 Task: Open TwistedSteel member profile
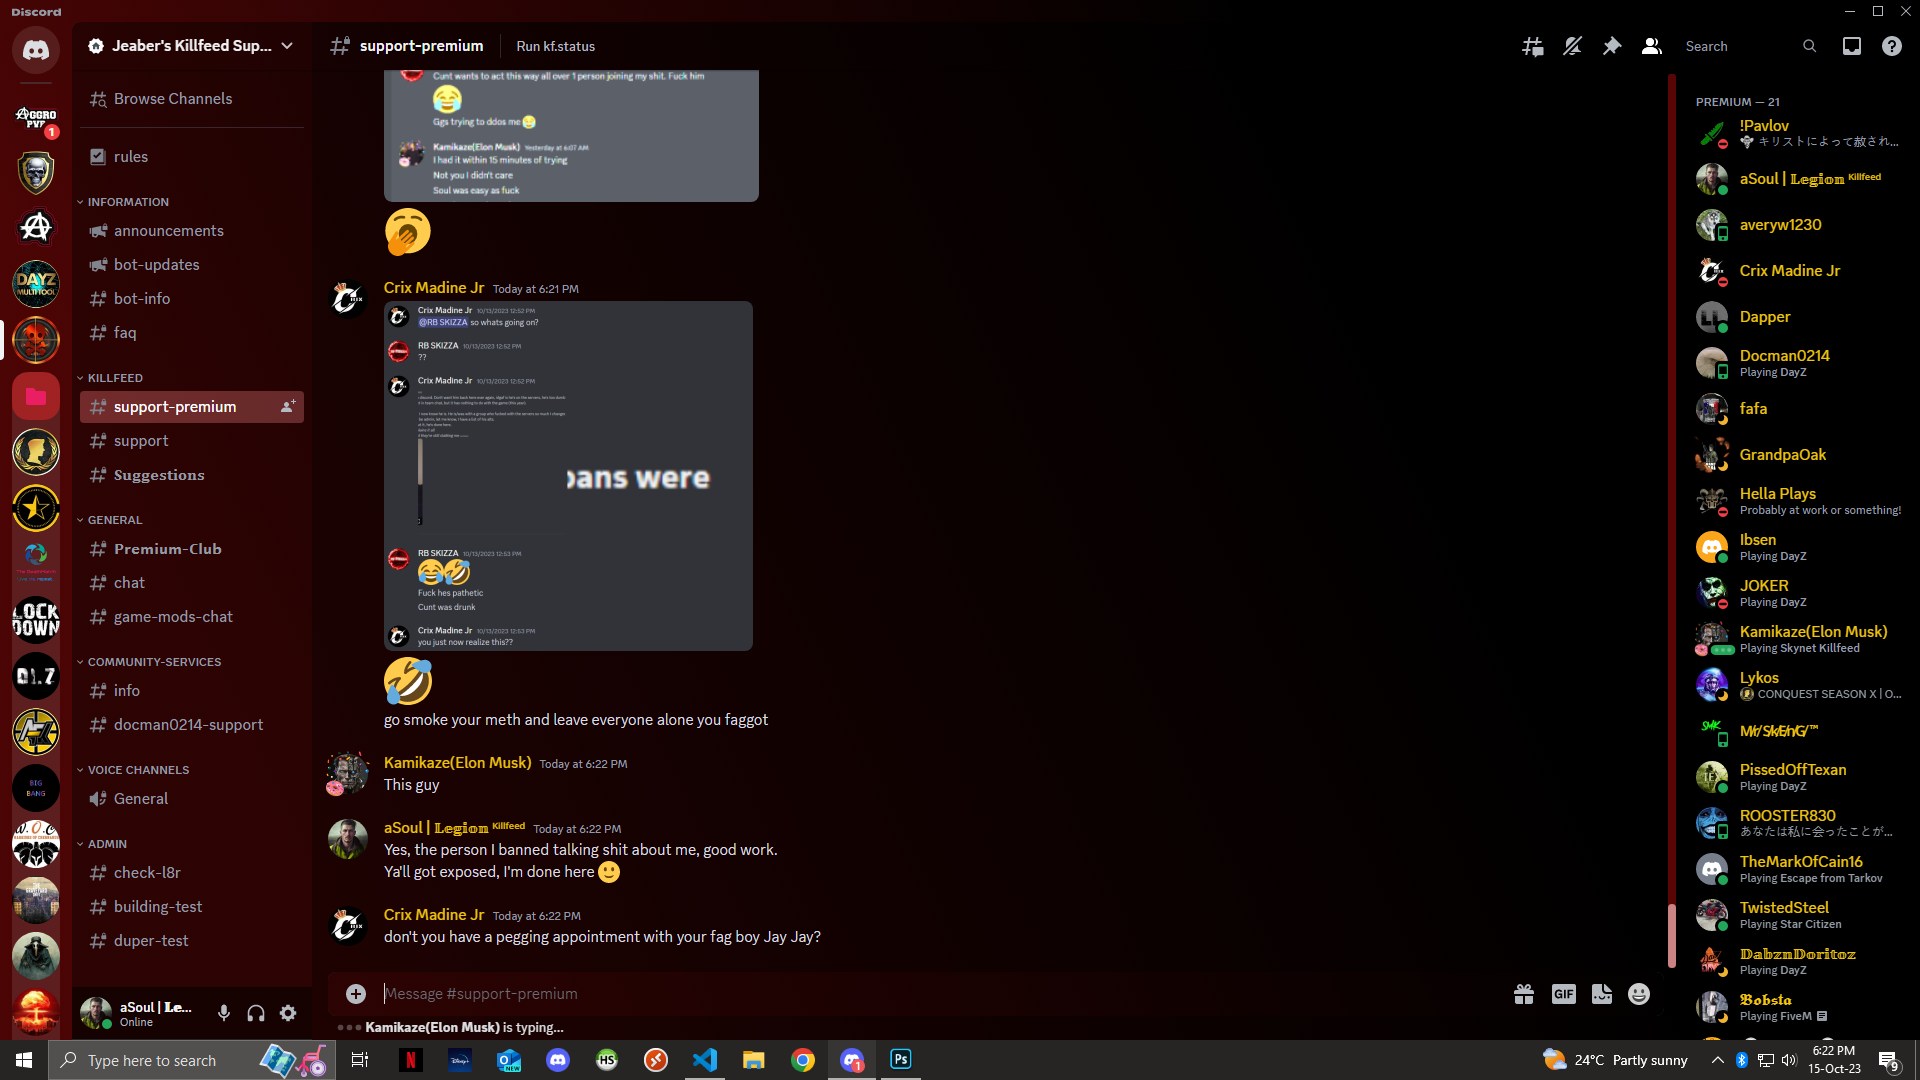tap(1799, 915)
